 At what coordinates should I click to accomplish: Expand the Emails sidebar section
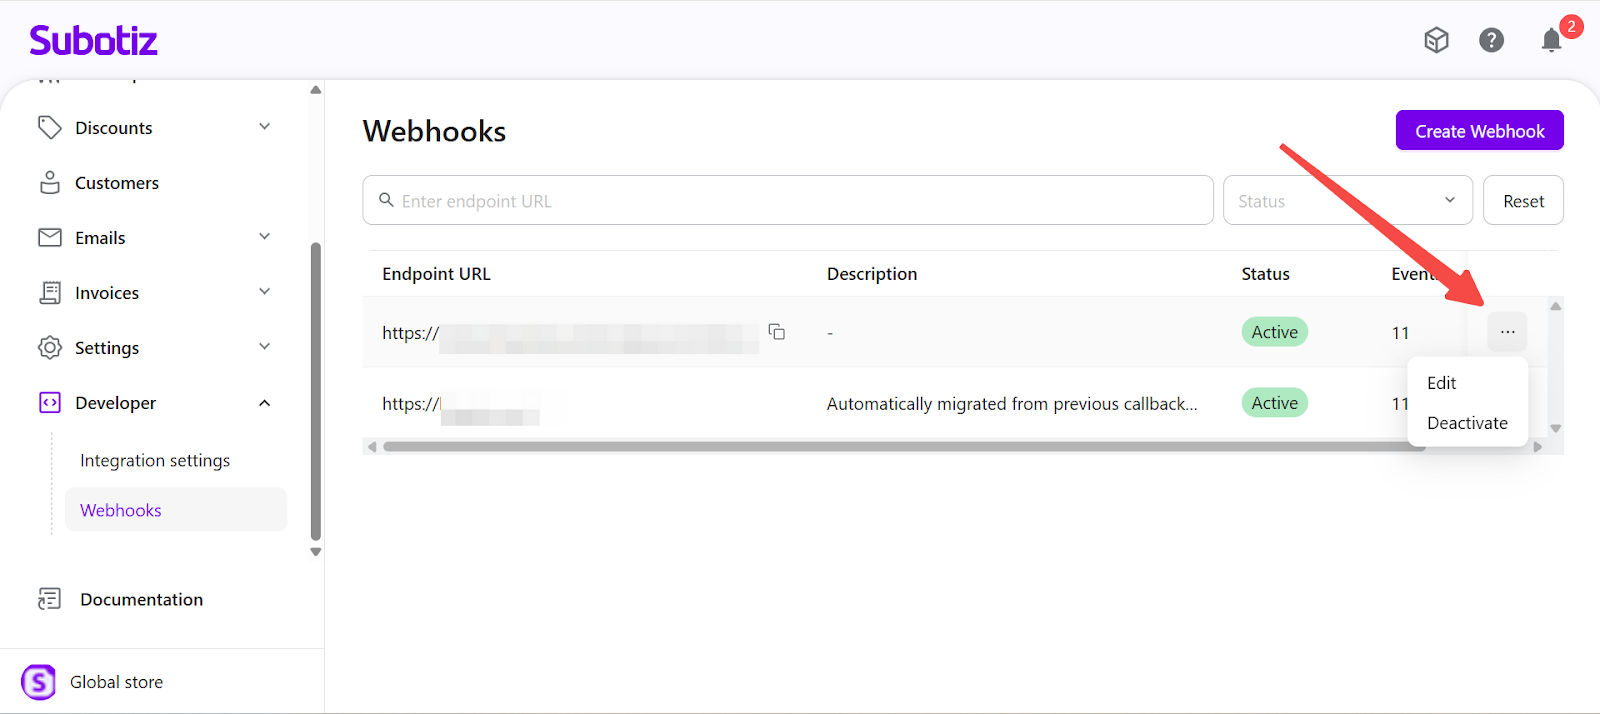(x=264, y=237)
